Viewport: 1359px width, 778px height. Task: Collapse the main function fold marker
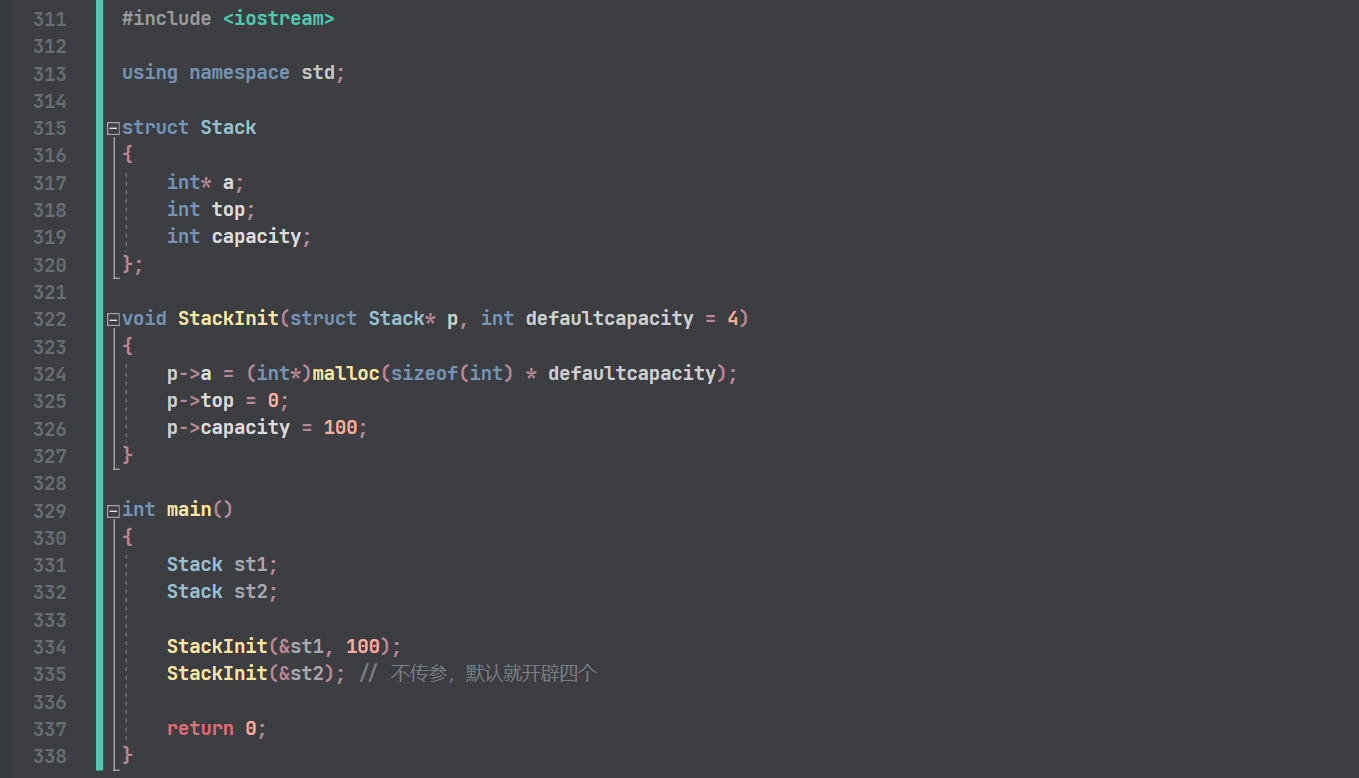[114, 510]
